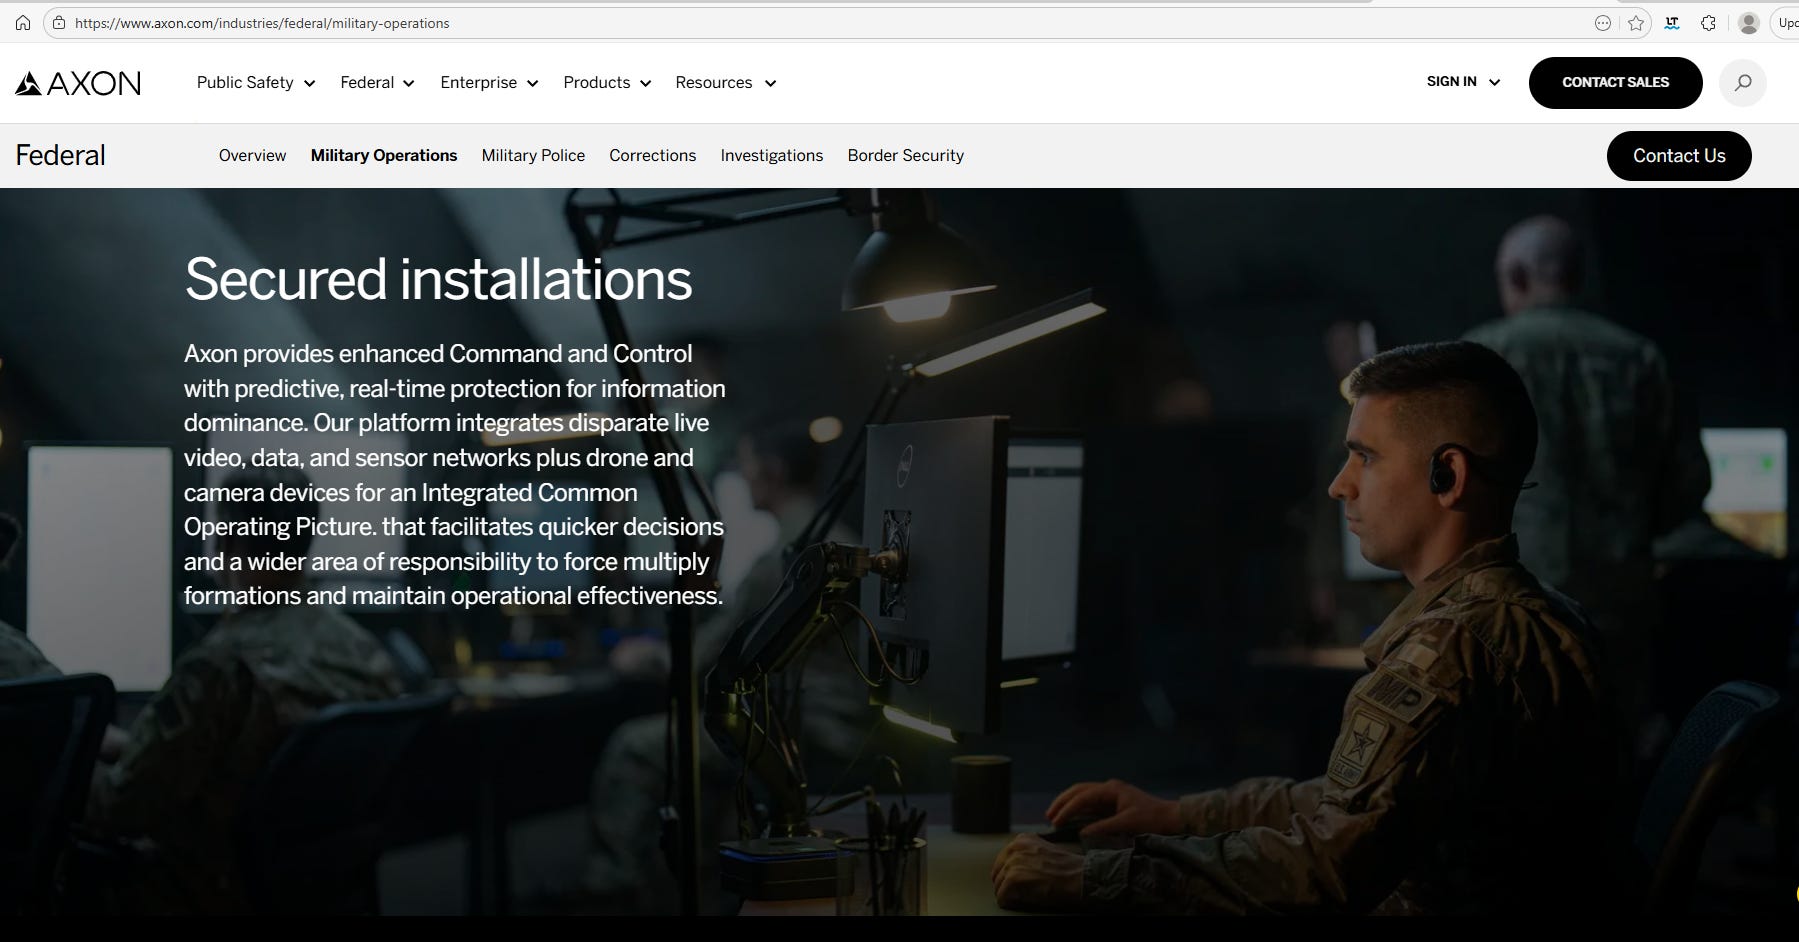Open the Investigations tab
The width and height of the screenshot is (1799, 942).
click(772, 156)
